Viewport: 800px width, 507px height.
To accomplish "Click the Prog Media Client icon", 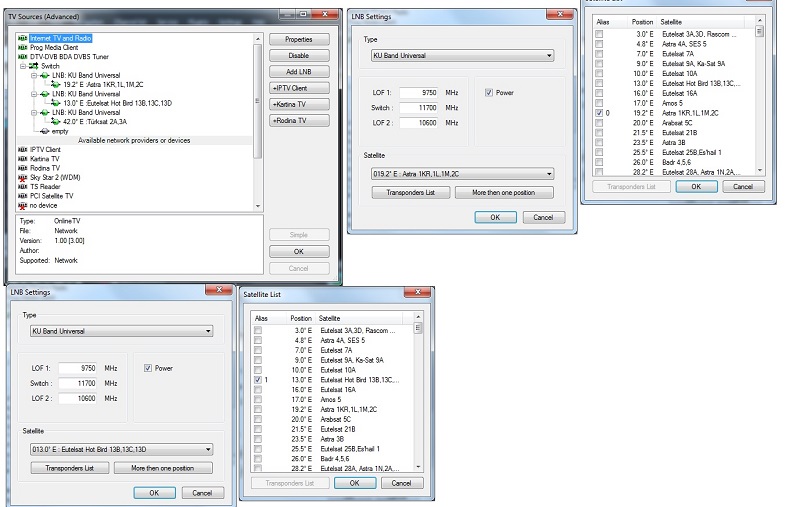I will point(23,47).
